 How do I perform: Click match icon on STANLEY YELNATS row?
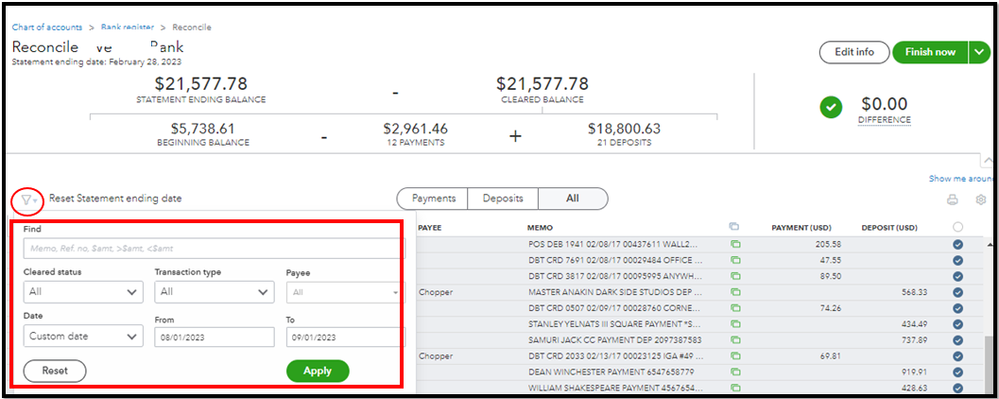pyautogui.click(x=735, y=324)
